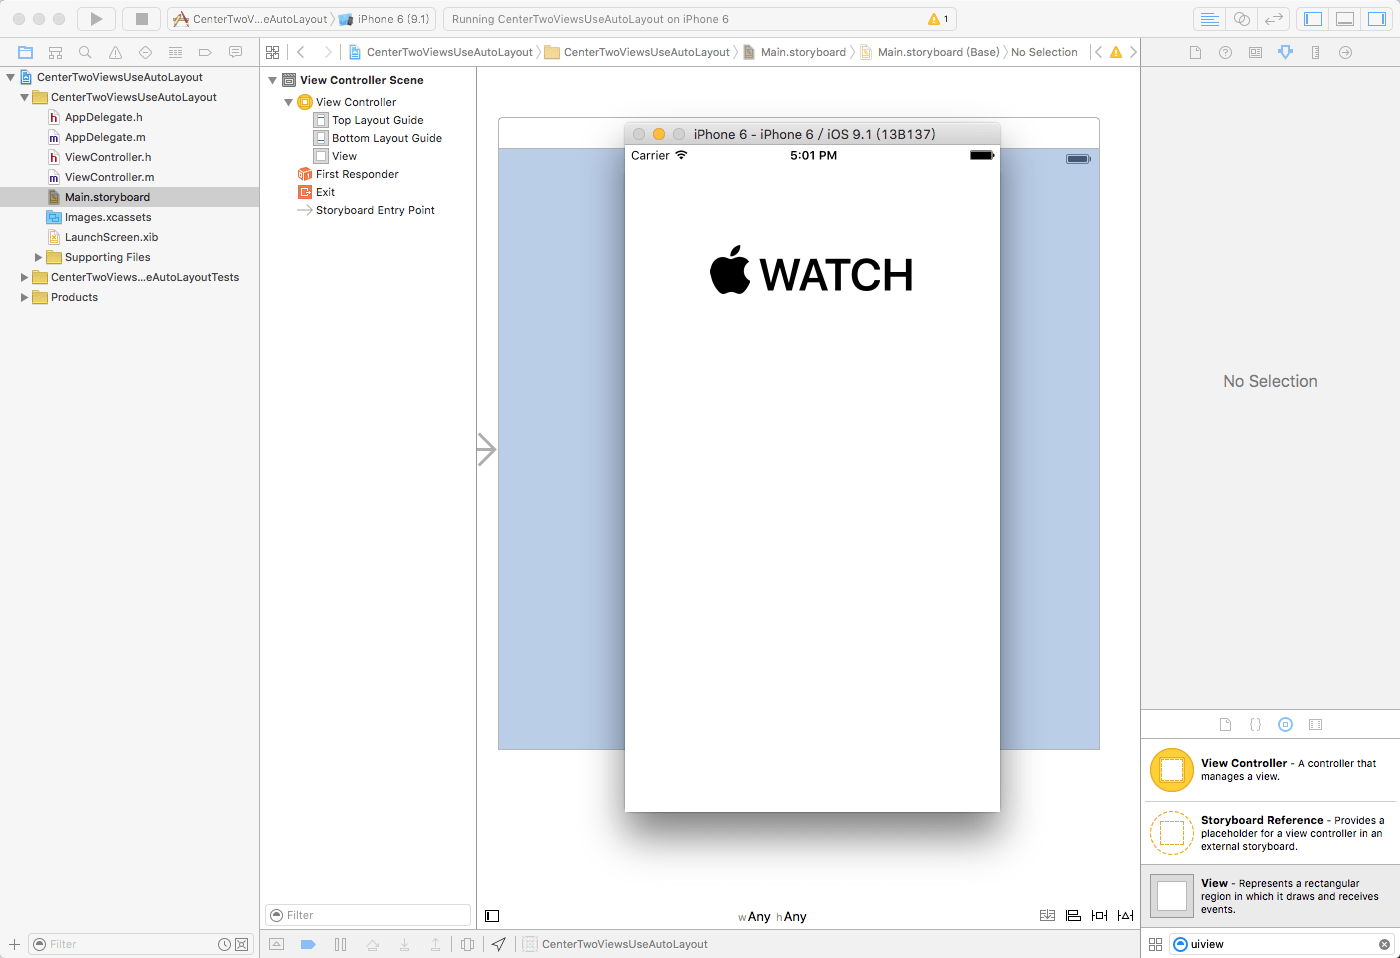Toggle library icon grid view
This screenshot has height=958, width=1400.
[1155, 944]
